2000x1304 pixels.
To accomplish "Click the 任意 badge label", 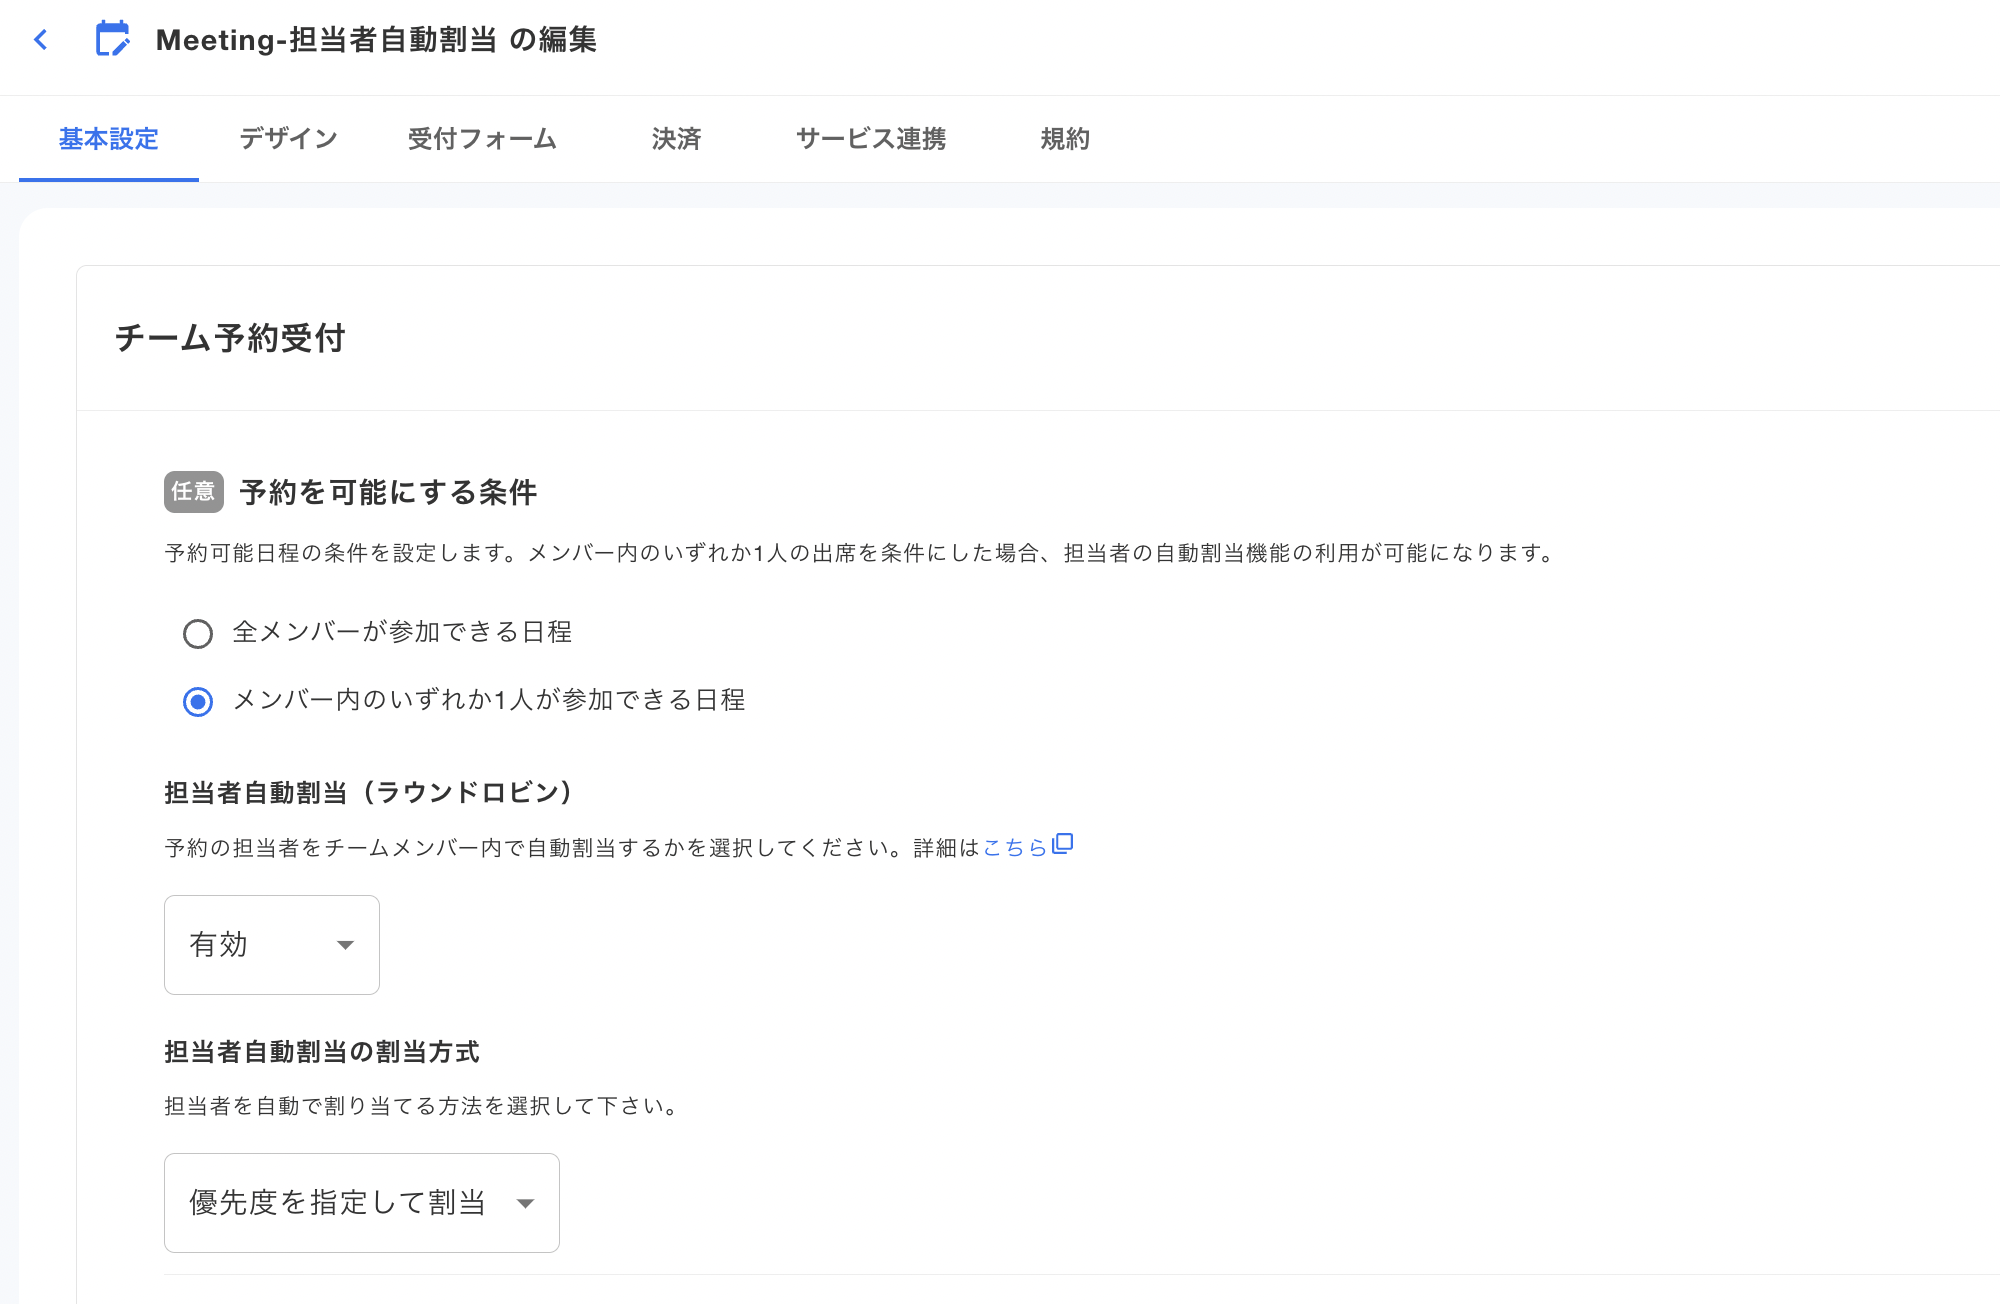I will click(194, 492).
